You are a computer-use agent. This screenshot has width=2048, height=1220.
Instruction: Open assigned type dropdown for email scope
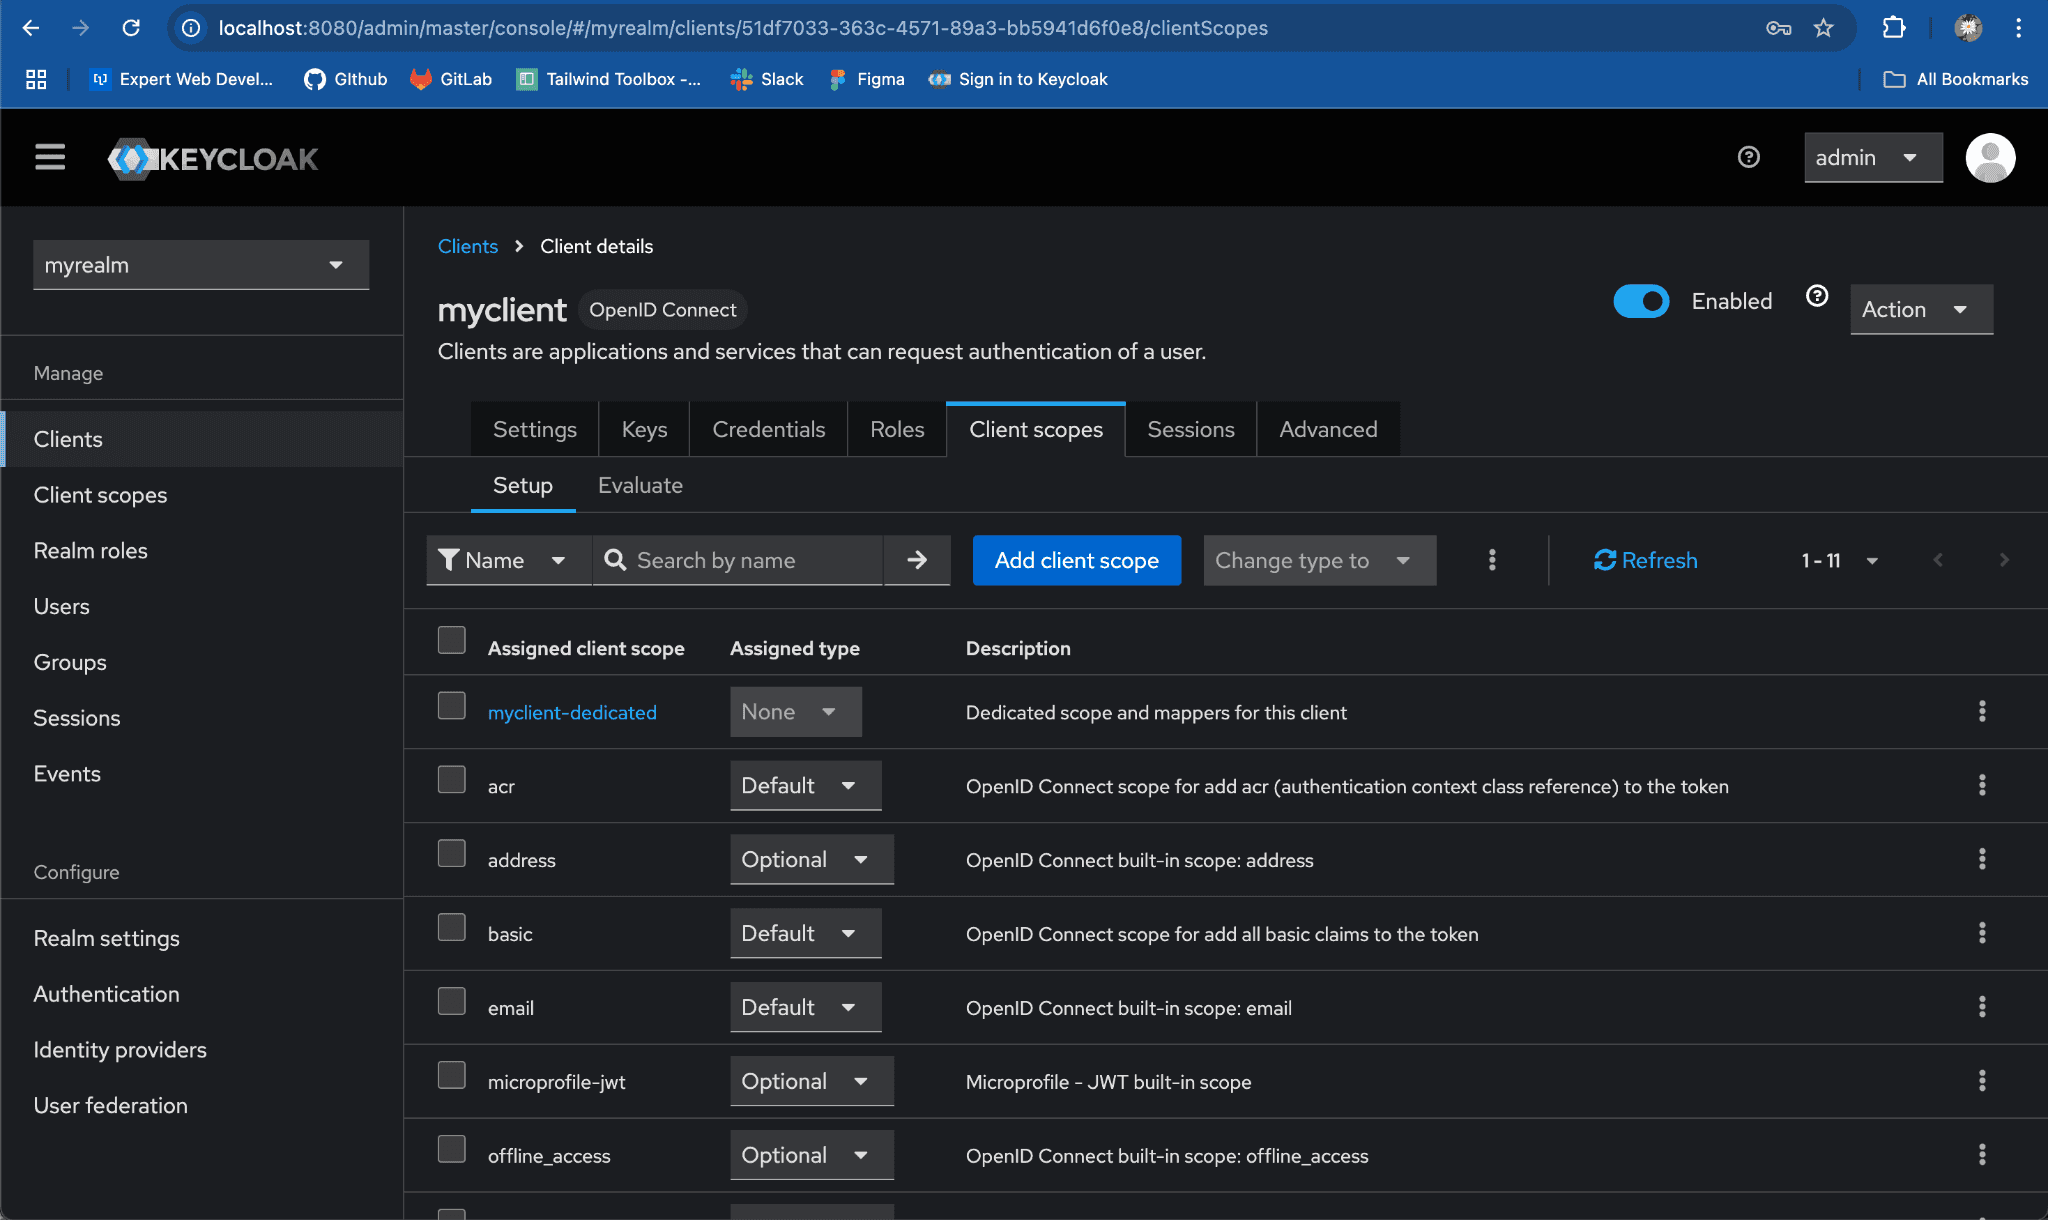tap(804, 1007)
